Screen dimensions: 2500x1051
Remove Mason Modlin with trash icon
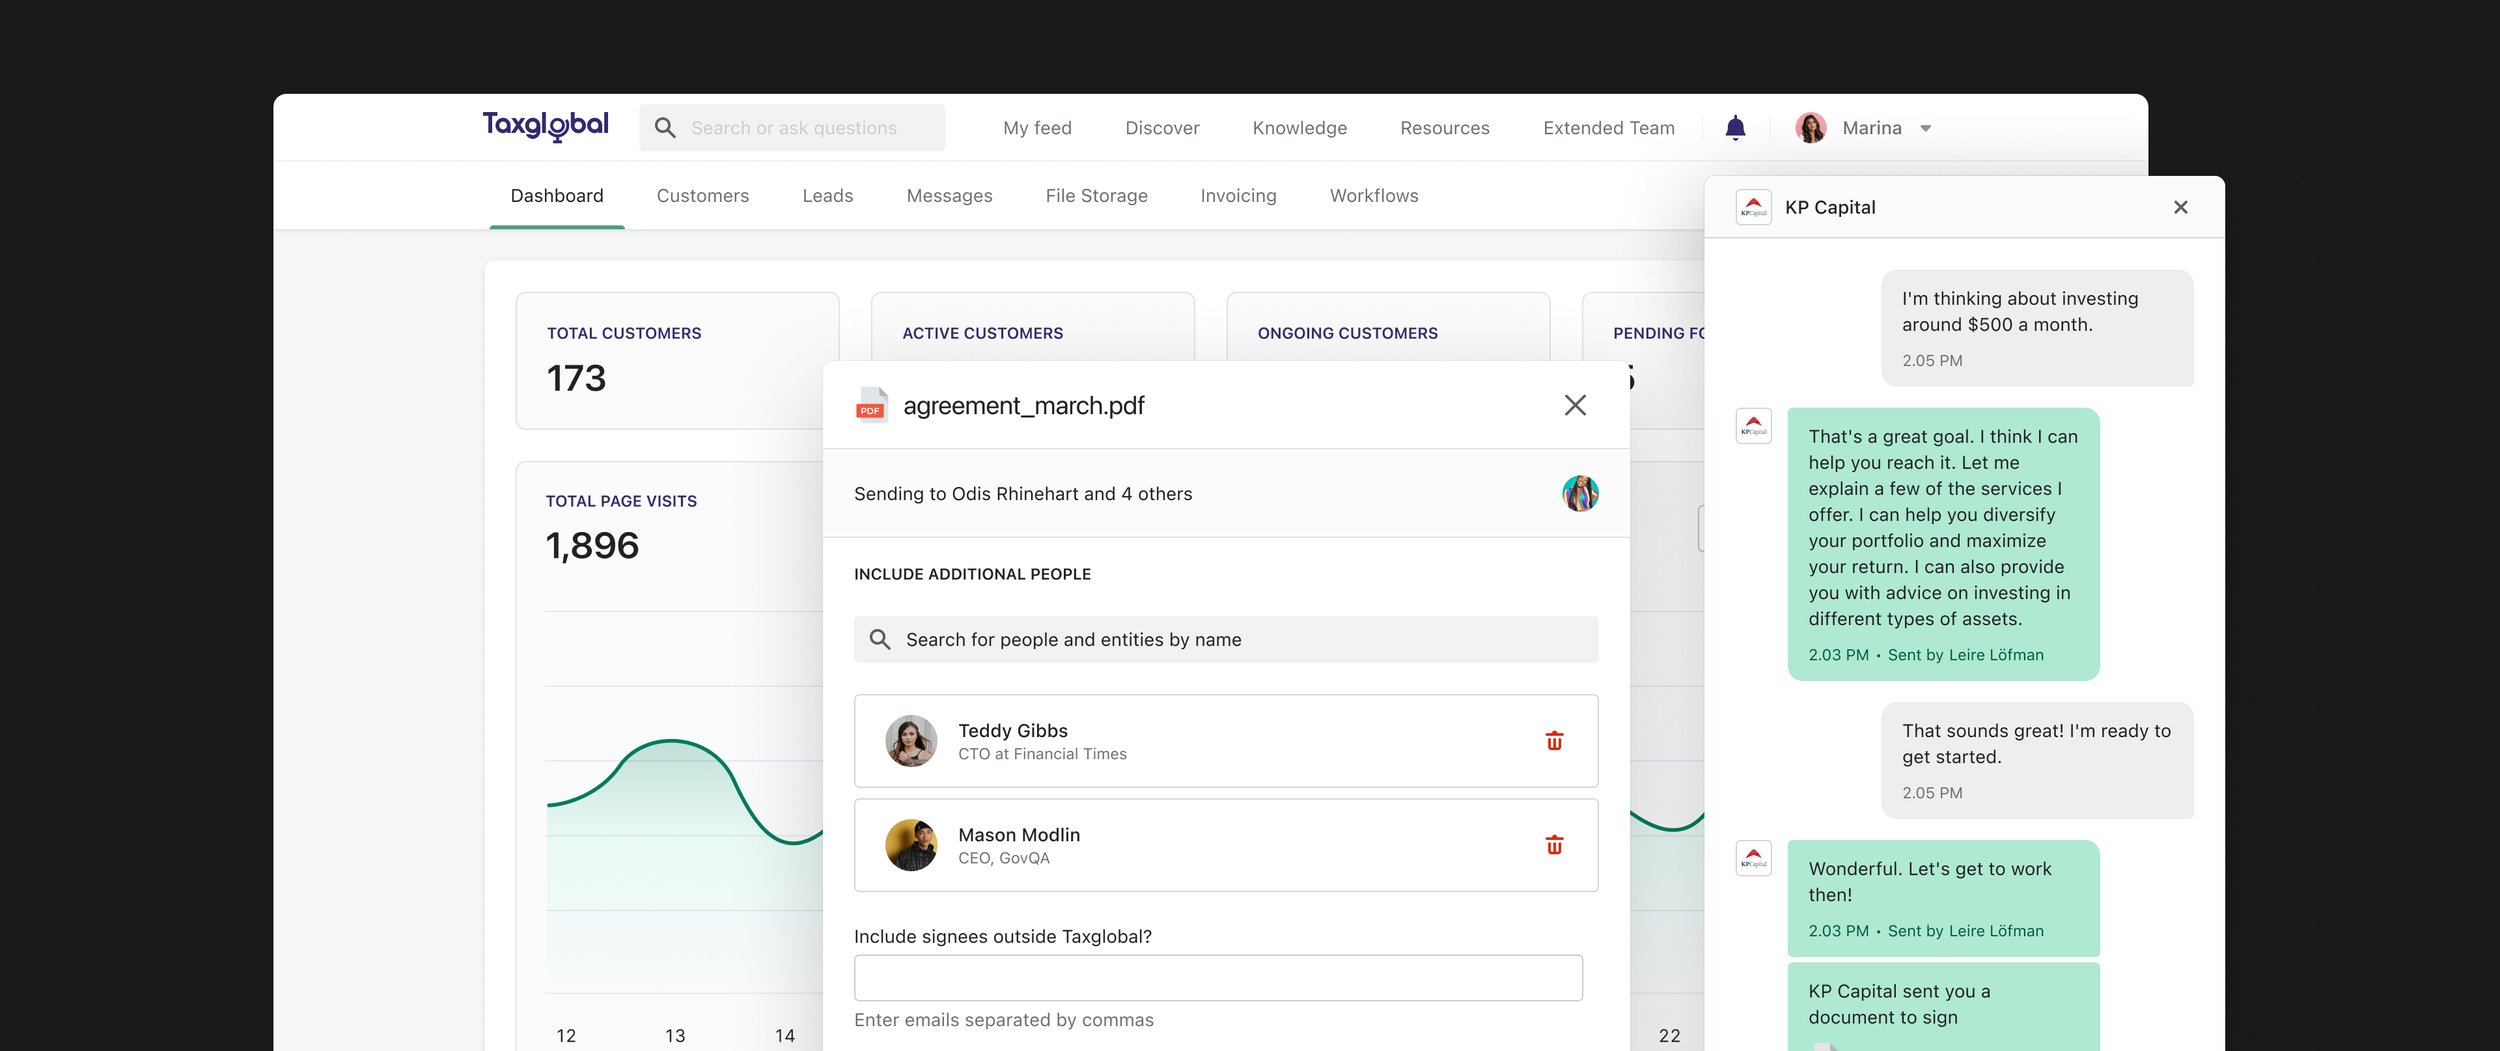[x=1554, y=845]
